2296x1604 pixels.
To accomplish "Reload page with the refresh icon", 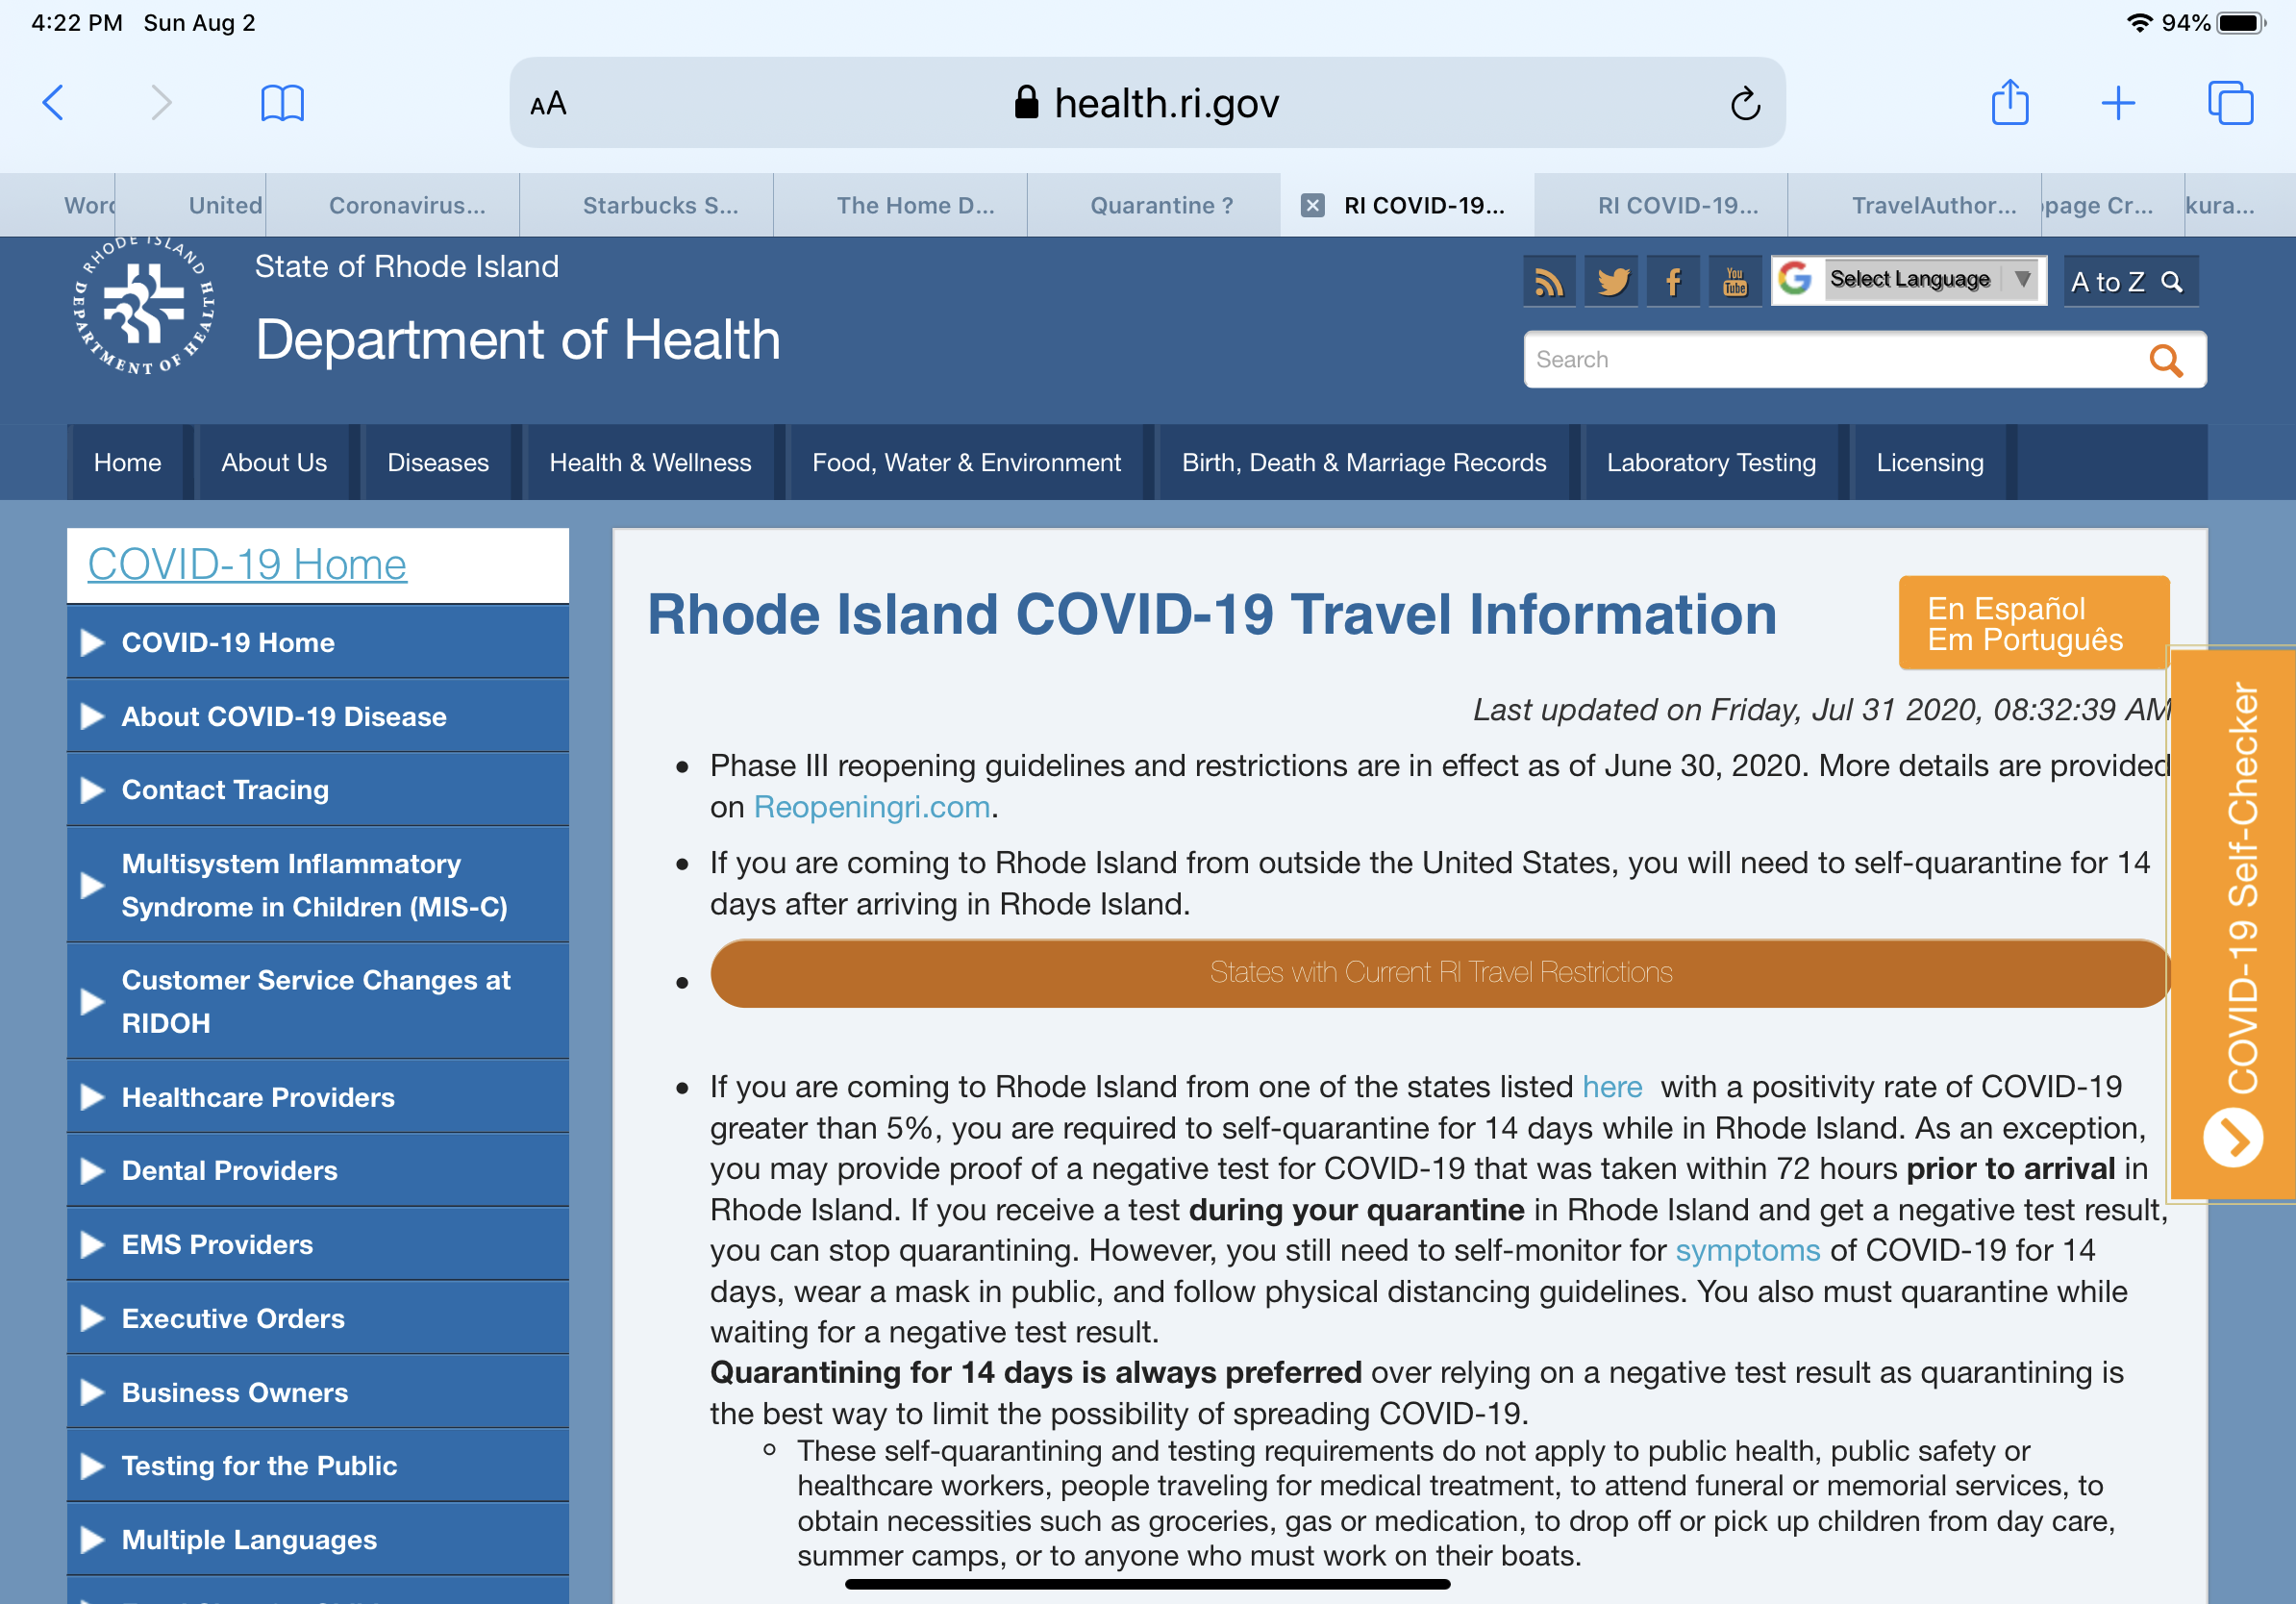I will coord(1744,103).
